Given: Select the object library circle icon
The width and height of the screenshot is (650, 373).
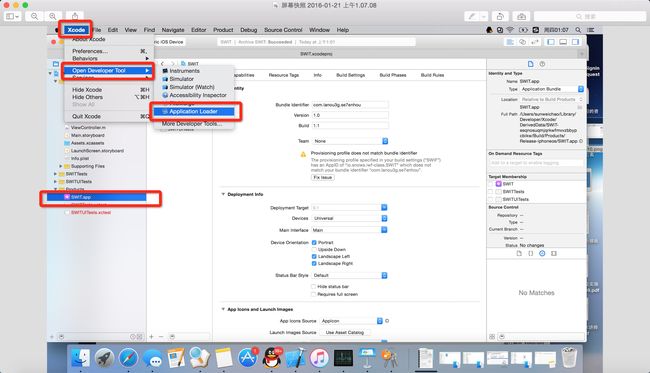Looking at the screenshot, I should [x=542, y=253].
